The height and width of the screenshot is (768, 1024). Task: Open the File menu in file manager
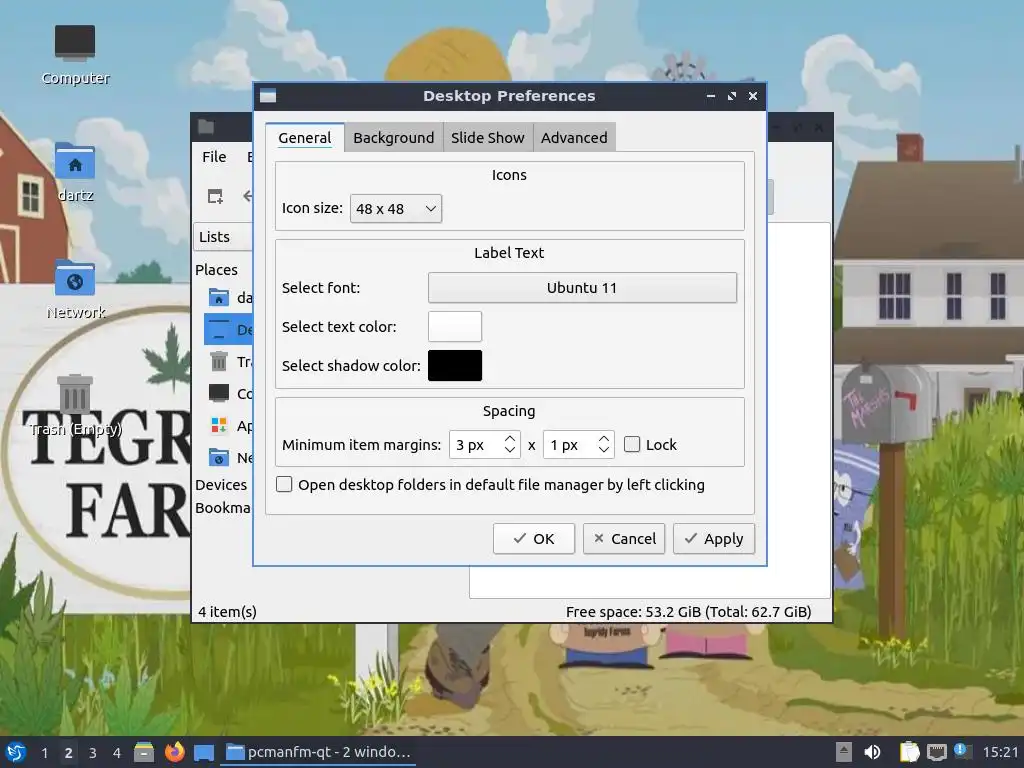point(214,157)
